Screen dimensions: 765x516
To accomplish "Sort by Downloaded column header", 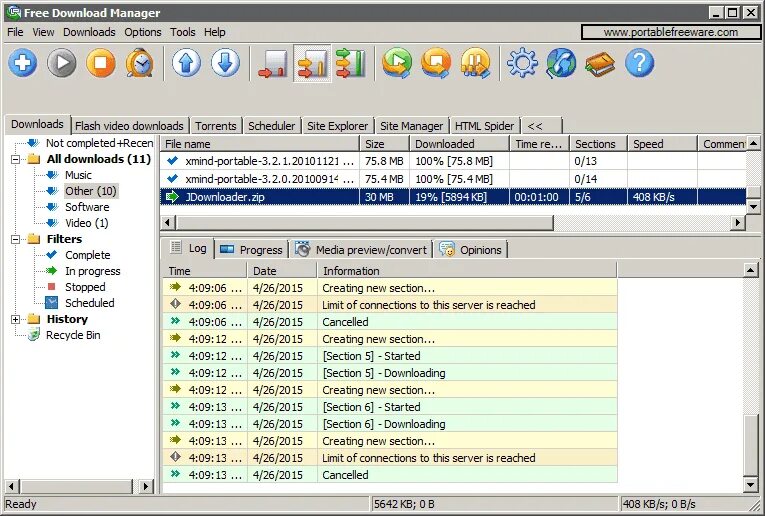I will click(460, 144).
